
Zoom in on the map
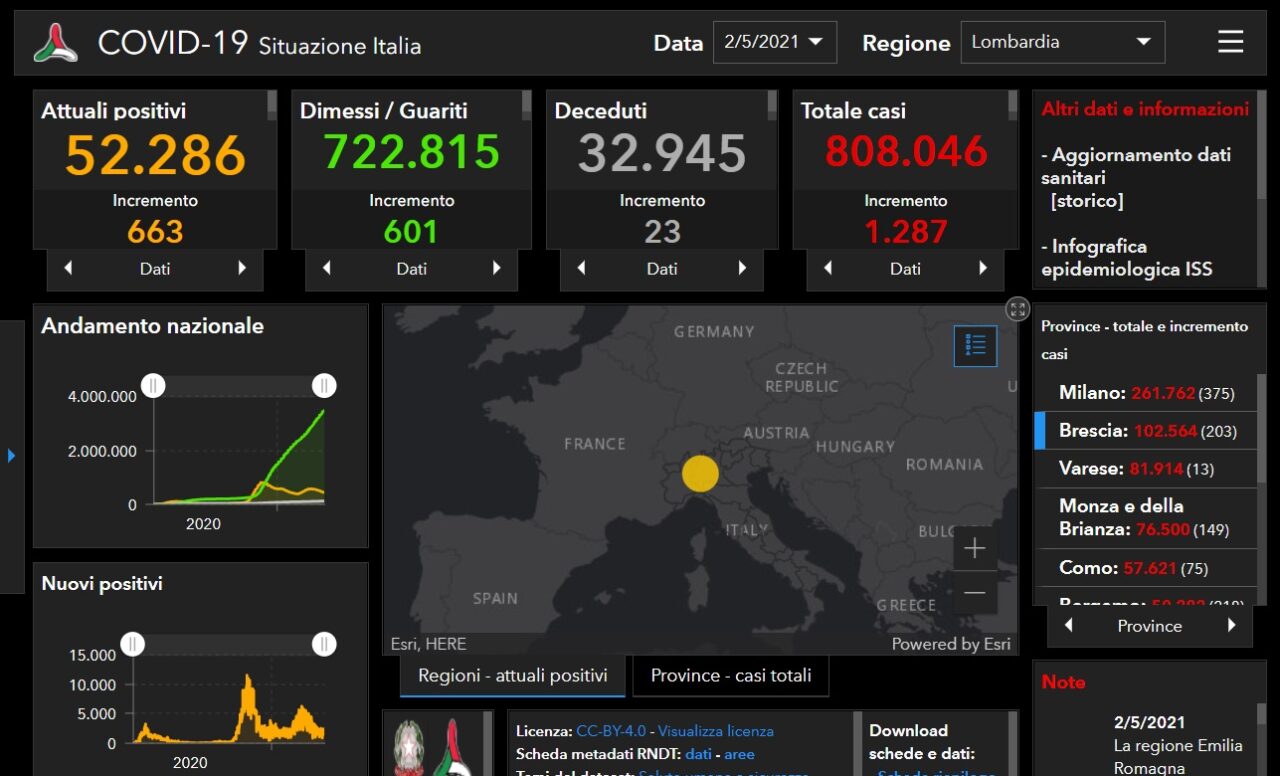tap(974, 548)
